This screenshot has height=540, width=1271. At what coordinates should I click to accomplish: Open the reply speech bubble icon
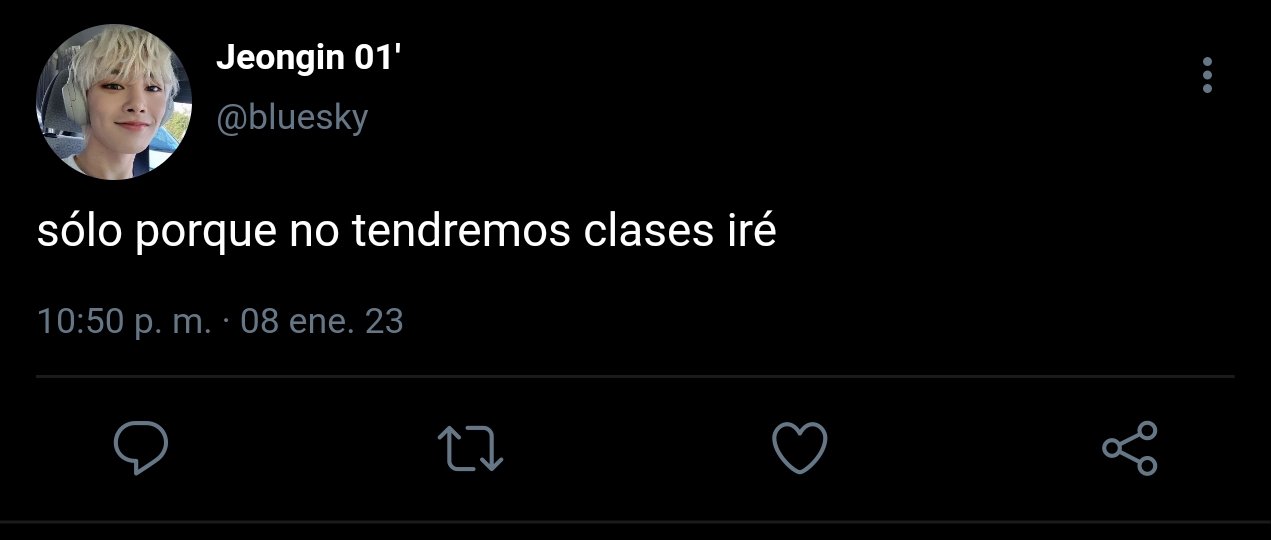(x=140, y=448)
